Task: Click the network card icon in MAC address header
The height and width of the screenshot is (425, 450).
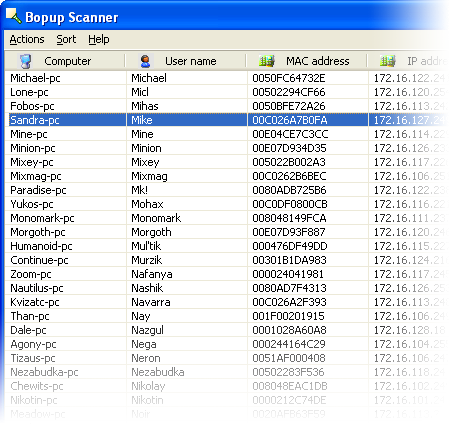Action: tap(267, 61)
